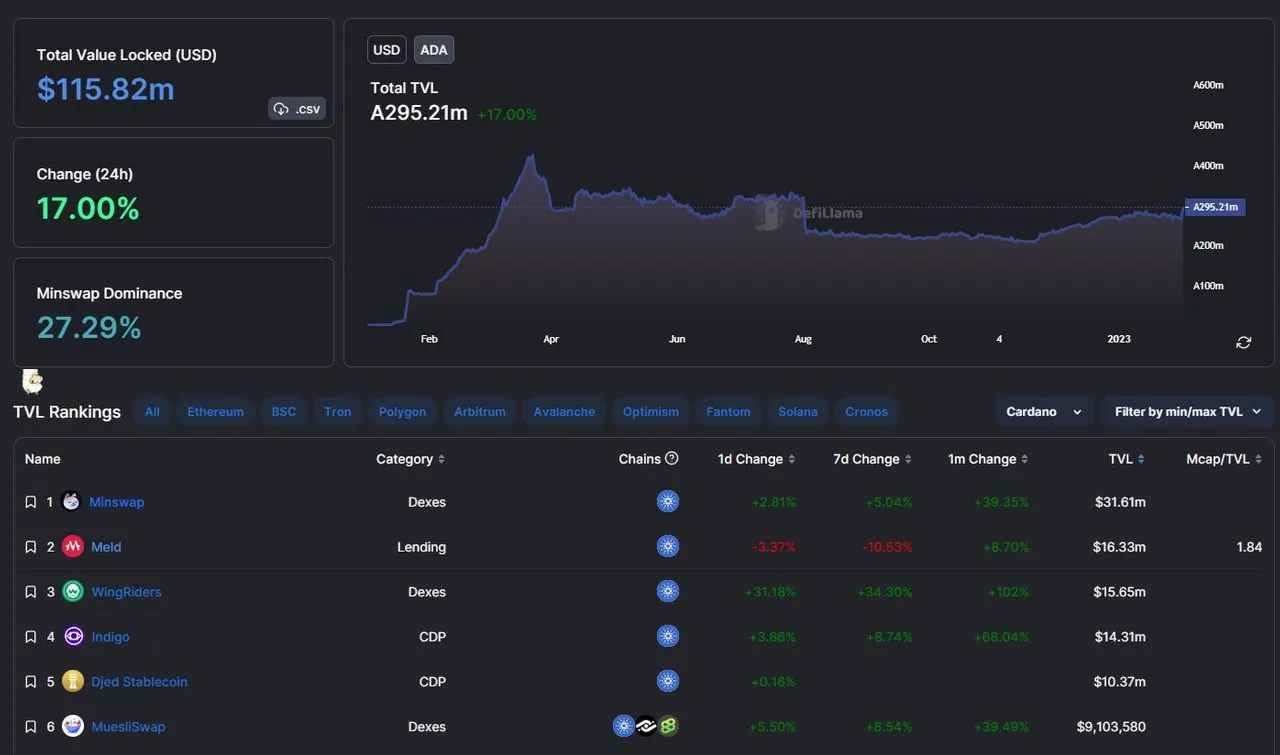Open the WingRiders protocol page

[126, 592]
